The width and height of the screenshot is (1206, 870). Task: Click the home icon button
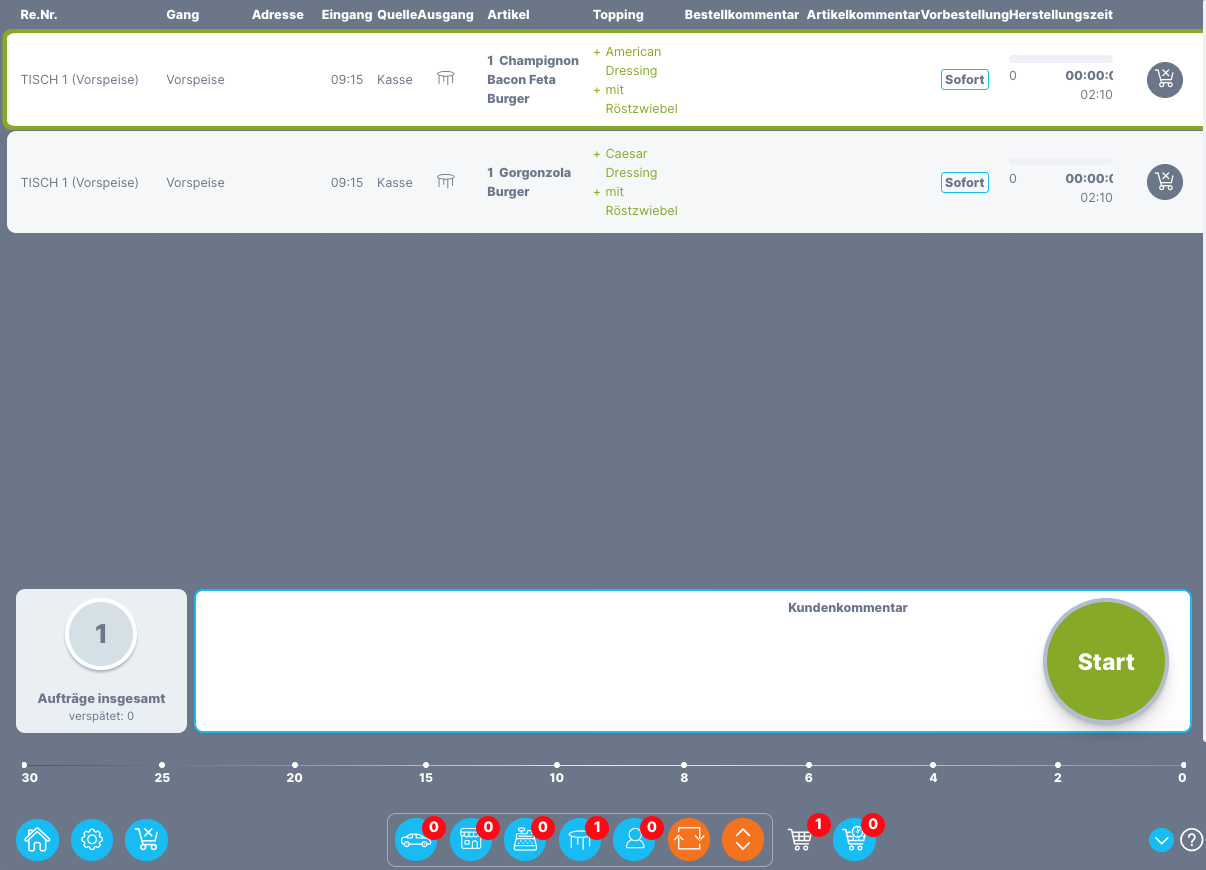(37, 839)
